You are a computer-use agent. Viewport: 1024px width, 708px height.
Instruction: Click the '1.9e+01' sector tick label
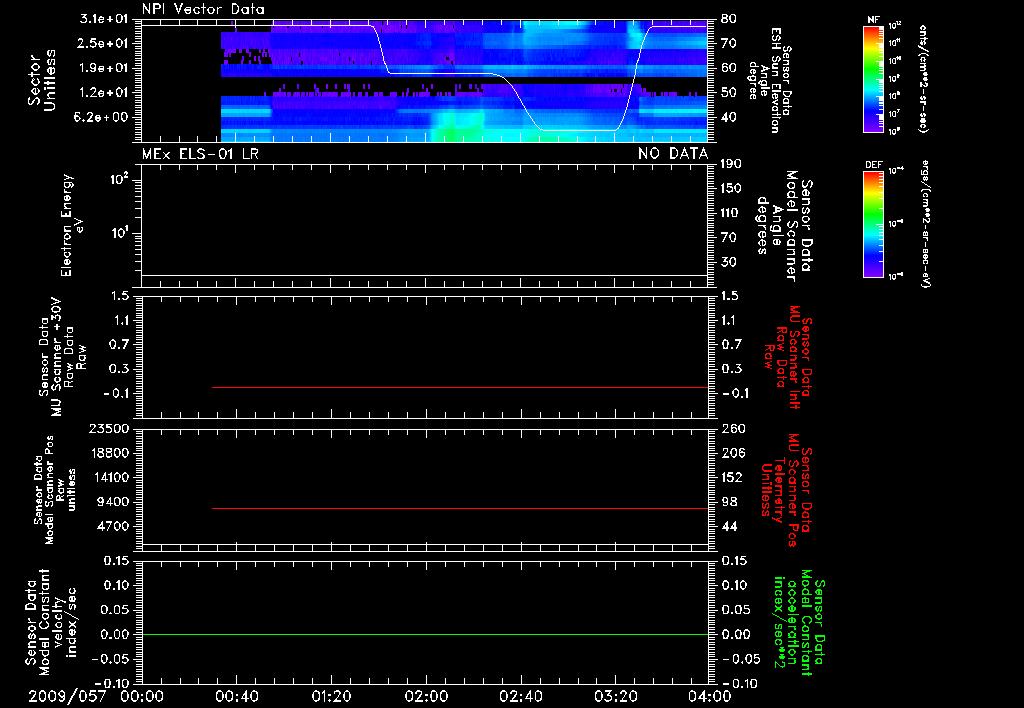104,68
